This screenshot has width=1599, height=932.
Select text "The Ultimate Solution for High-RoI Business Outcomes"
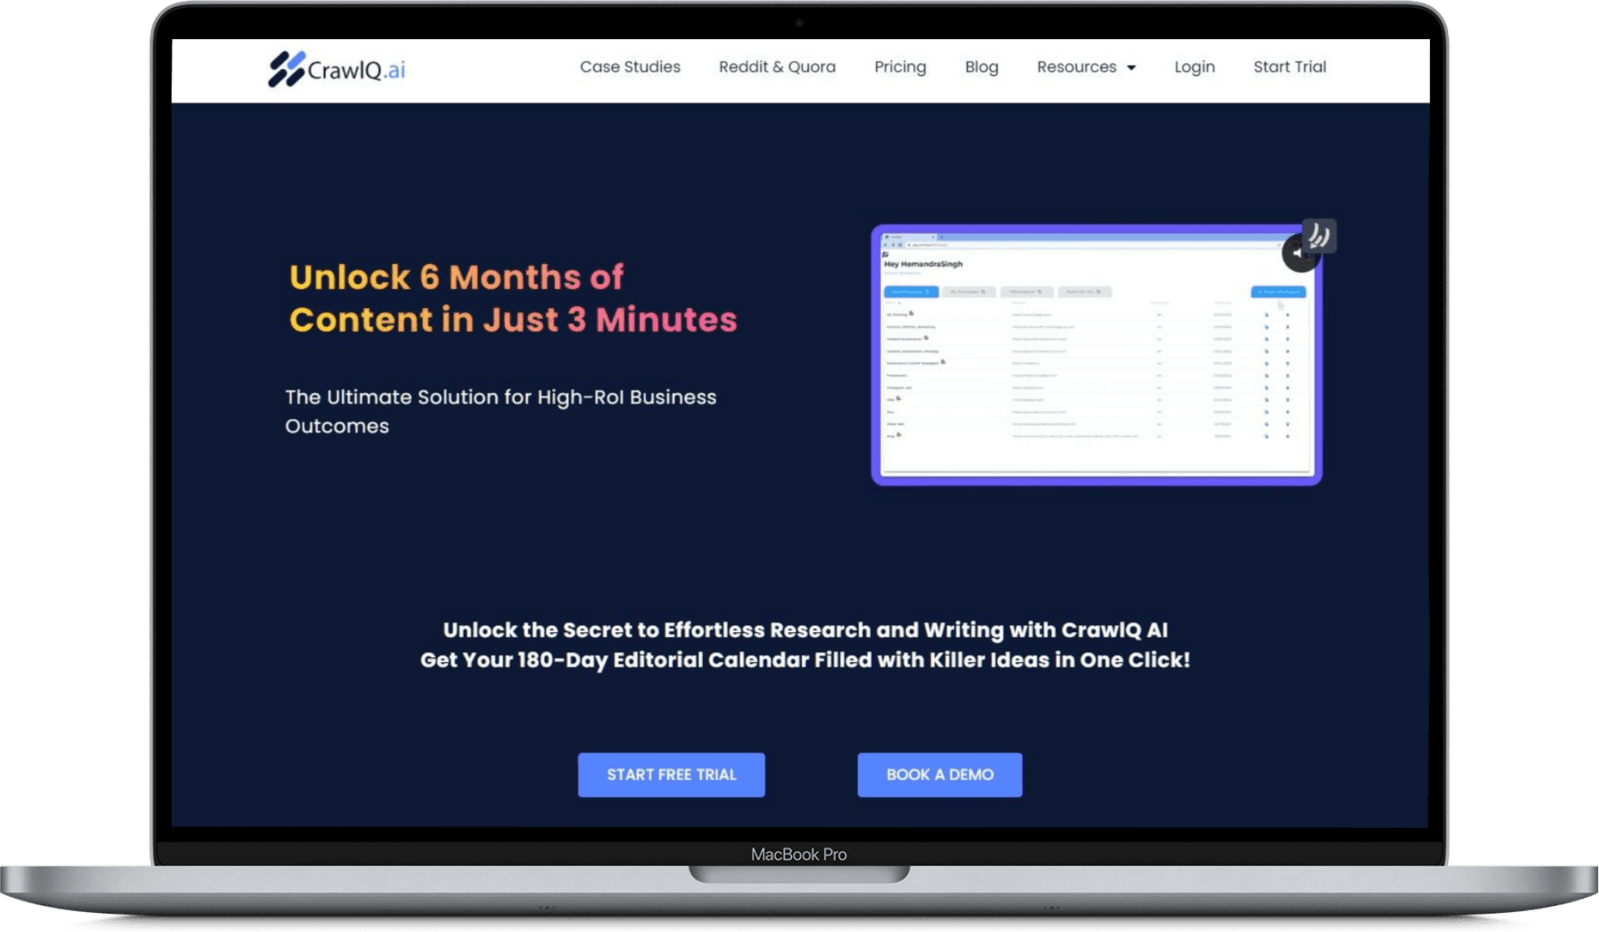pyautogui.click(x=501, y=411)
